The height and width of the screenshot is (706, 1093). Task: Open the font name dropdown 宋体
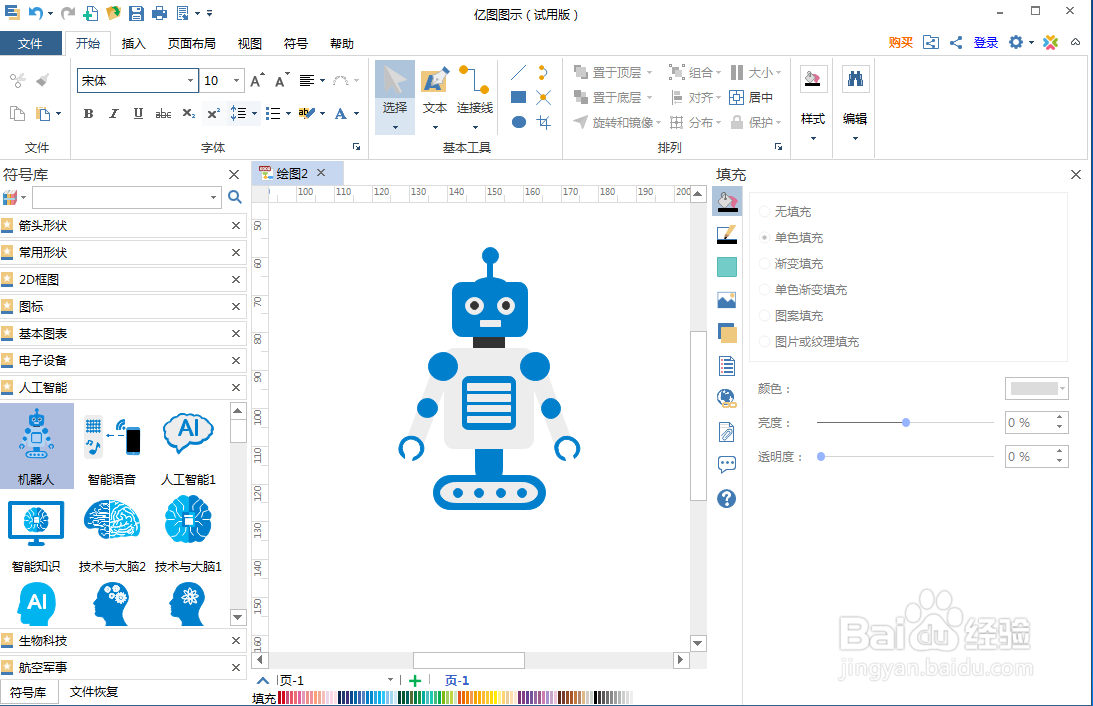190,81
